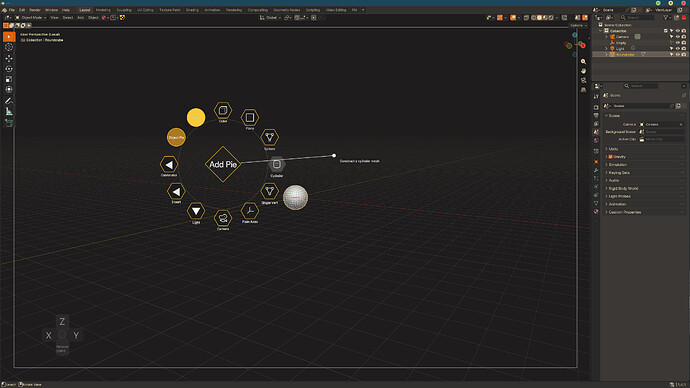Toggle the camera view icon in viewport

point(584,80)
